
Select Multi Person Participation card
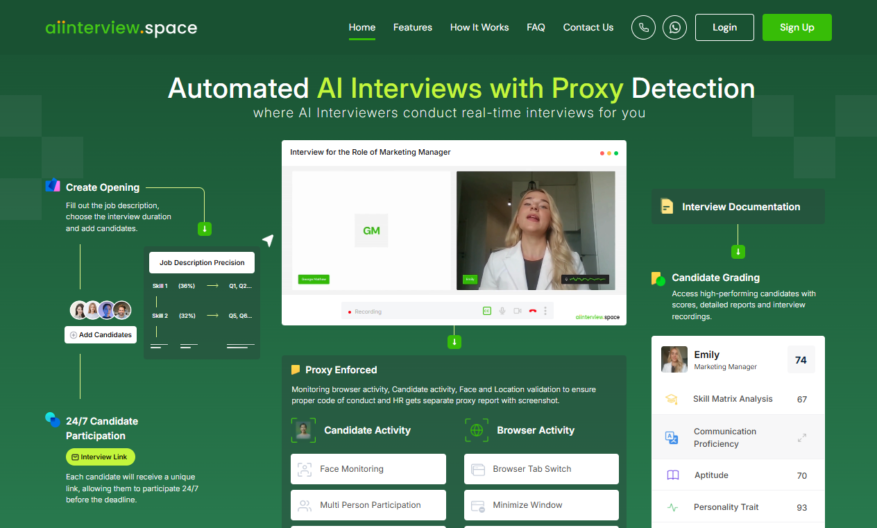[x=369, y=505]
